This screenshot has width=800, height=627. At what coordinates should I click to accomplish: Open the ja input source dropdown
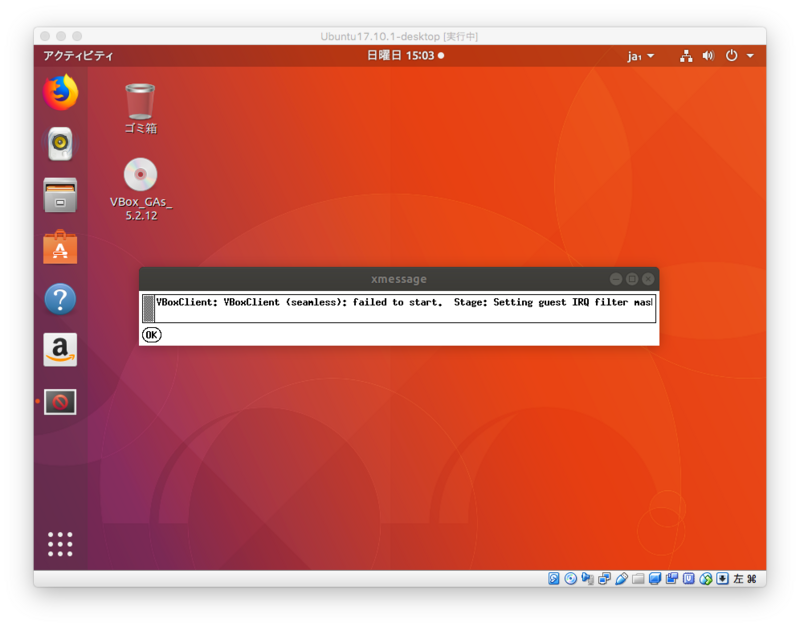click(x=641, y=56)
